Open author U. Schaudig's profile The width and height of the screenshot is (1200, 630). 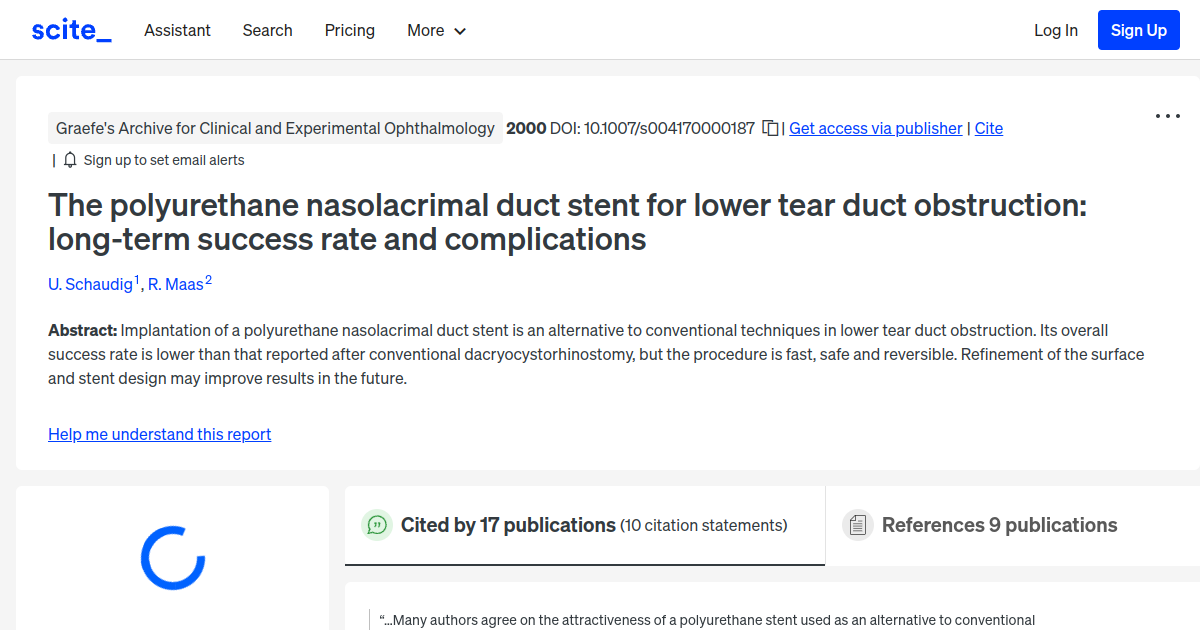coord(91,284)
